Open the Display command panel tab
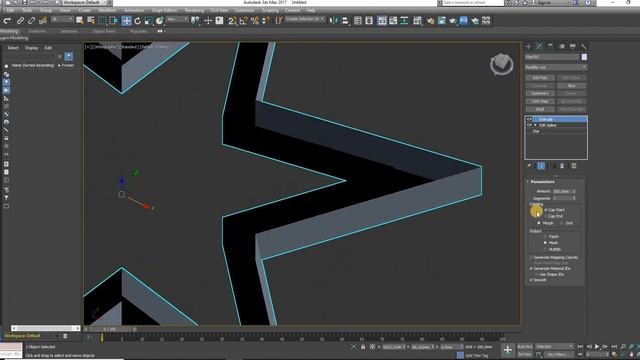 [573, 46]
